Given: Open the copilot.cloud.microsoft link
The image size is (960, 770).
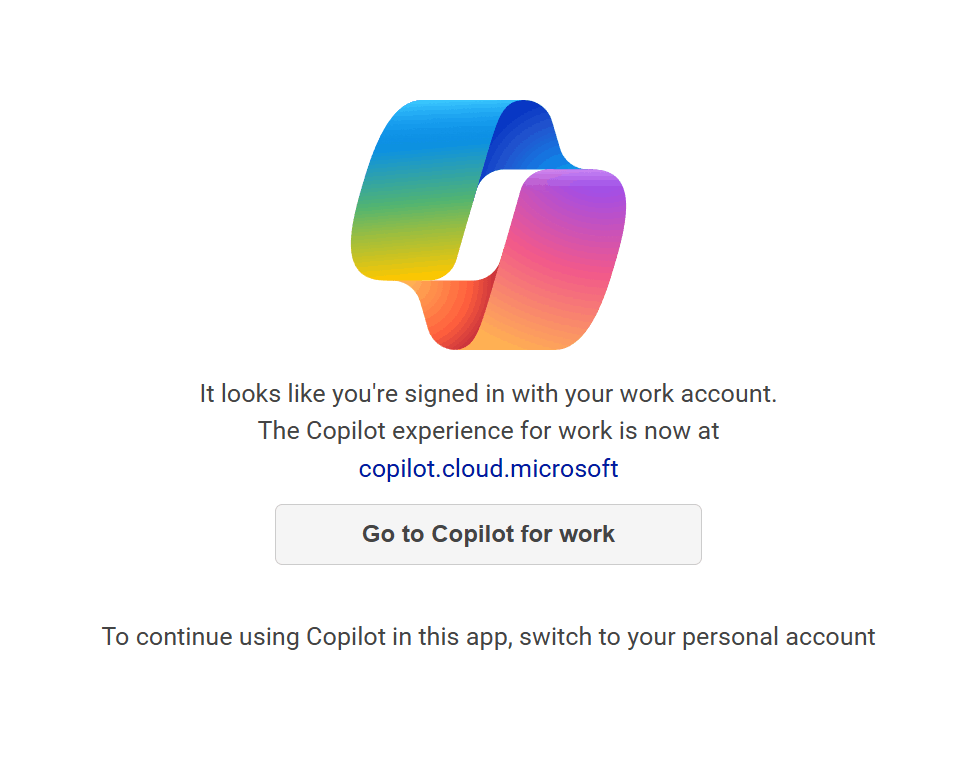Looking at the screenshot, I should (x=488, y=468).
